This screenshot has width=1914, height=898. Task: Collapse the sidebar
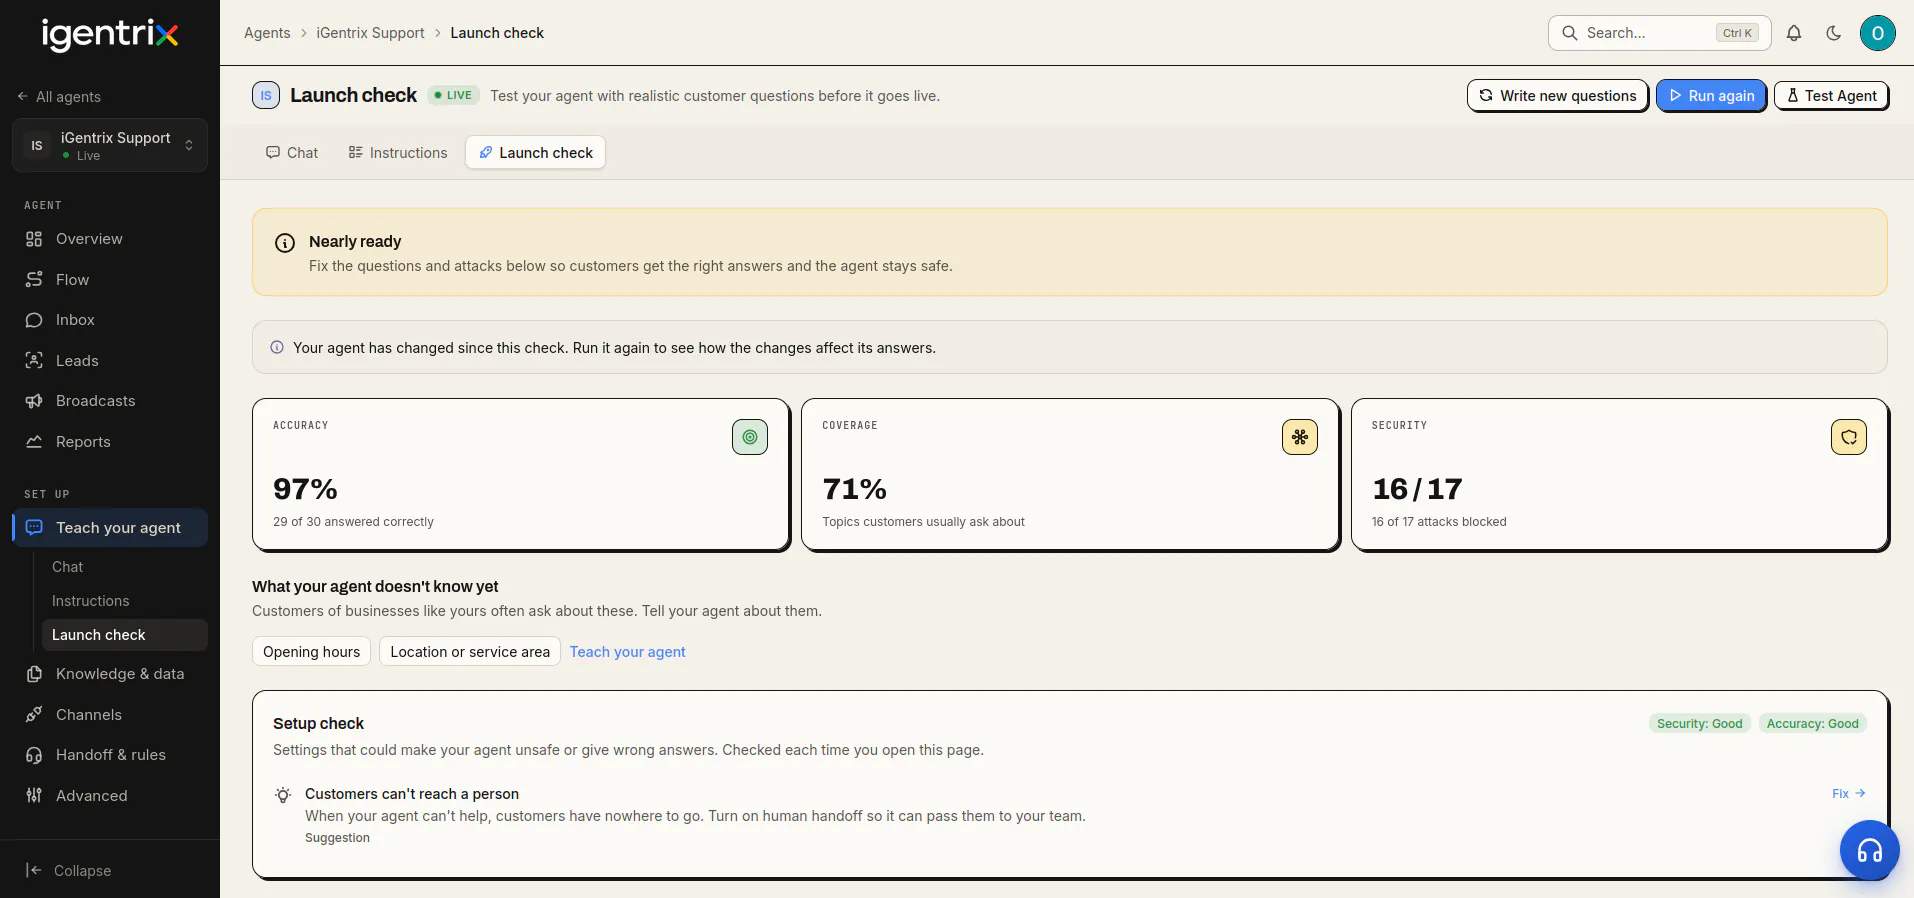(x=68, y=870)
